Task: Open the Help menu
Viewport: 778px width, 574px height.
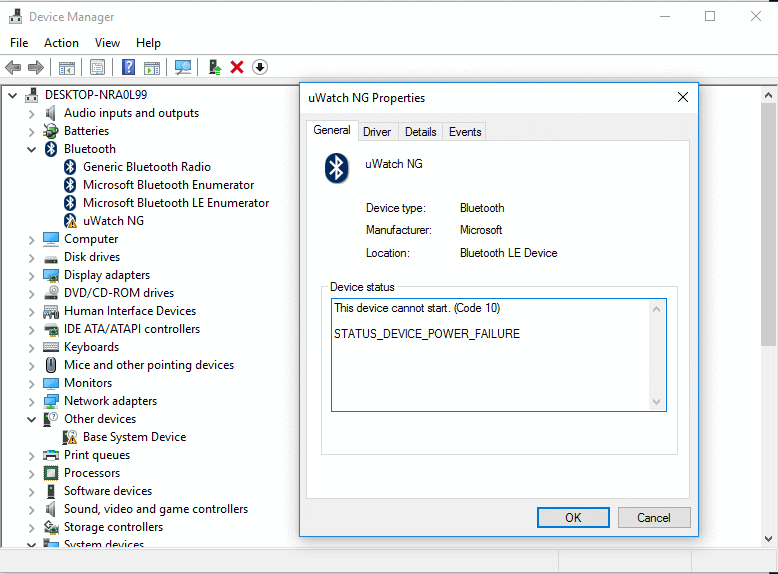Action: pos(148,43)
